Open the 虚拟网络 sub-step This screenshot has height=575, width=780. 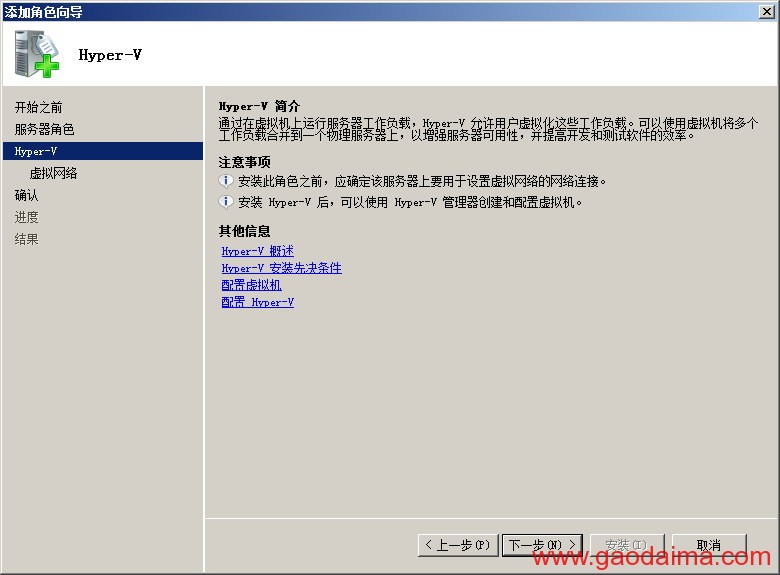pyautogui.click(x=53, y=173)
